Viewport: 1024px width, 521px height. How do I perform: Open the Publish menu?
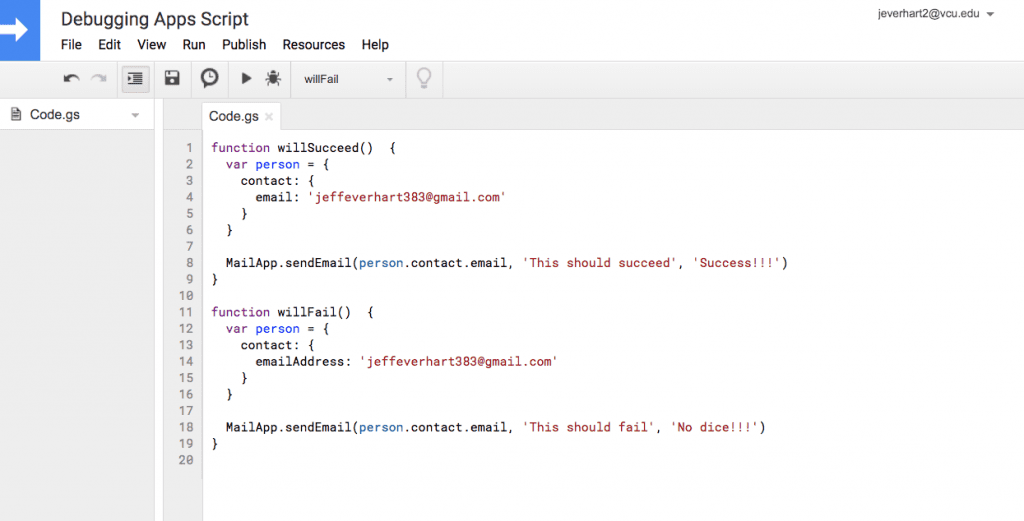pos(244,44)
